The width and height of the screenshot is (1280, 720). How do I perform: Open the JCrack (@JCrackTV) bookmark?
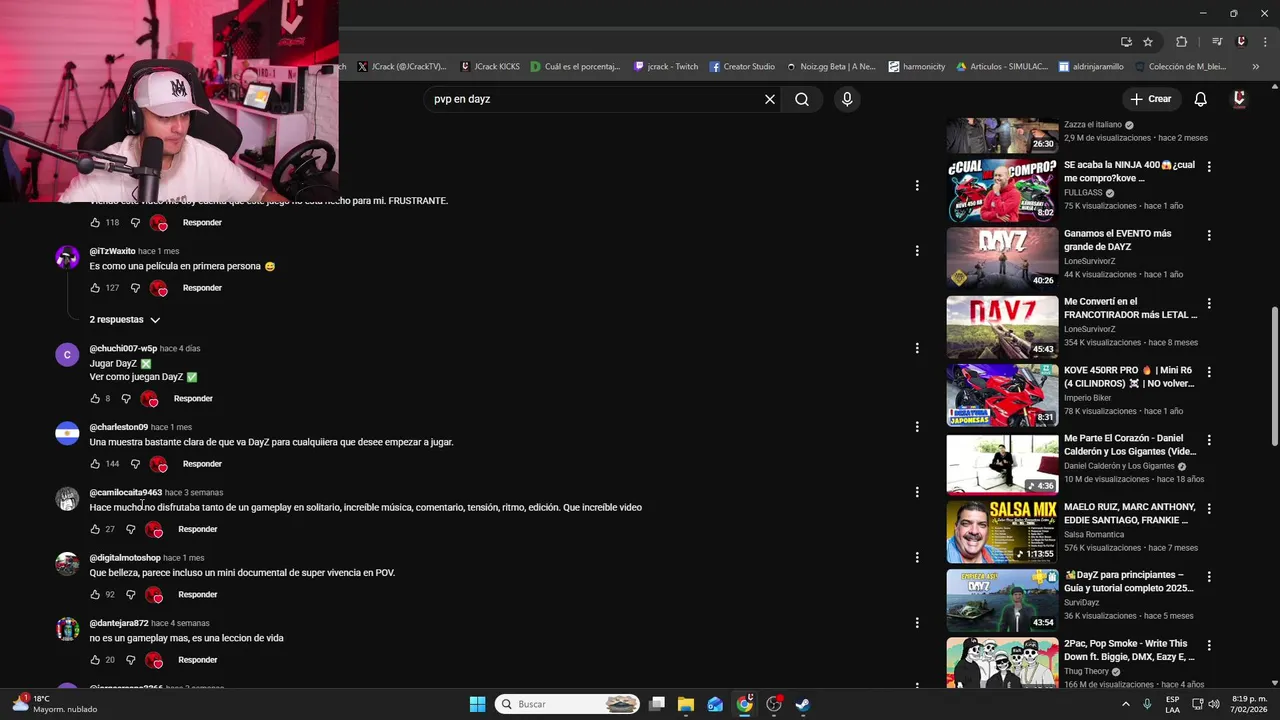[x=402, y=67]
